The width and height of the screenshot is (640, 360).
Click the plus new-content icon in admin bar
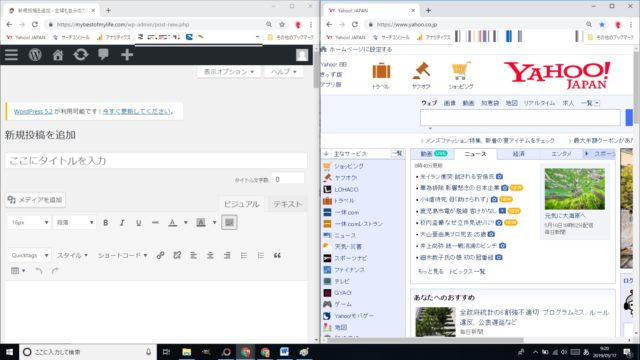(127, 55)
